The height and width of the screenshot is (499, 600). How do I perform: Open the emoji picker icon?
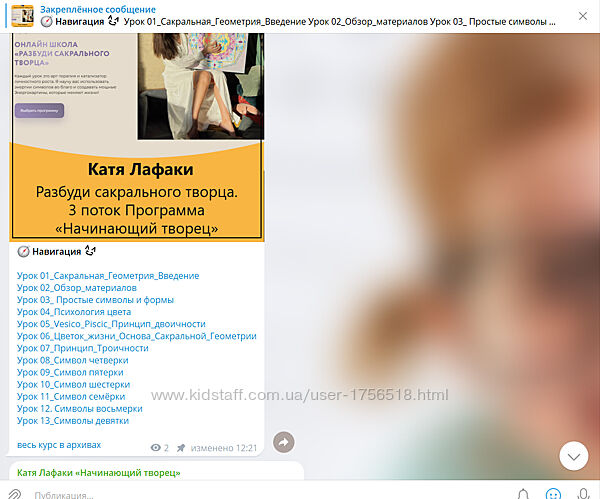point(553,493)
